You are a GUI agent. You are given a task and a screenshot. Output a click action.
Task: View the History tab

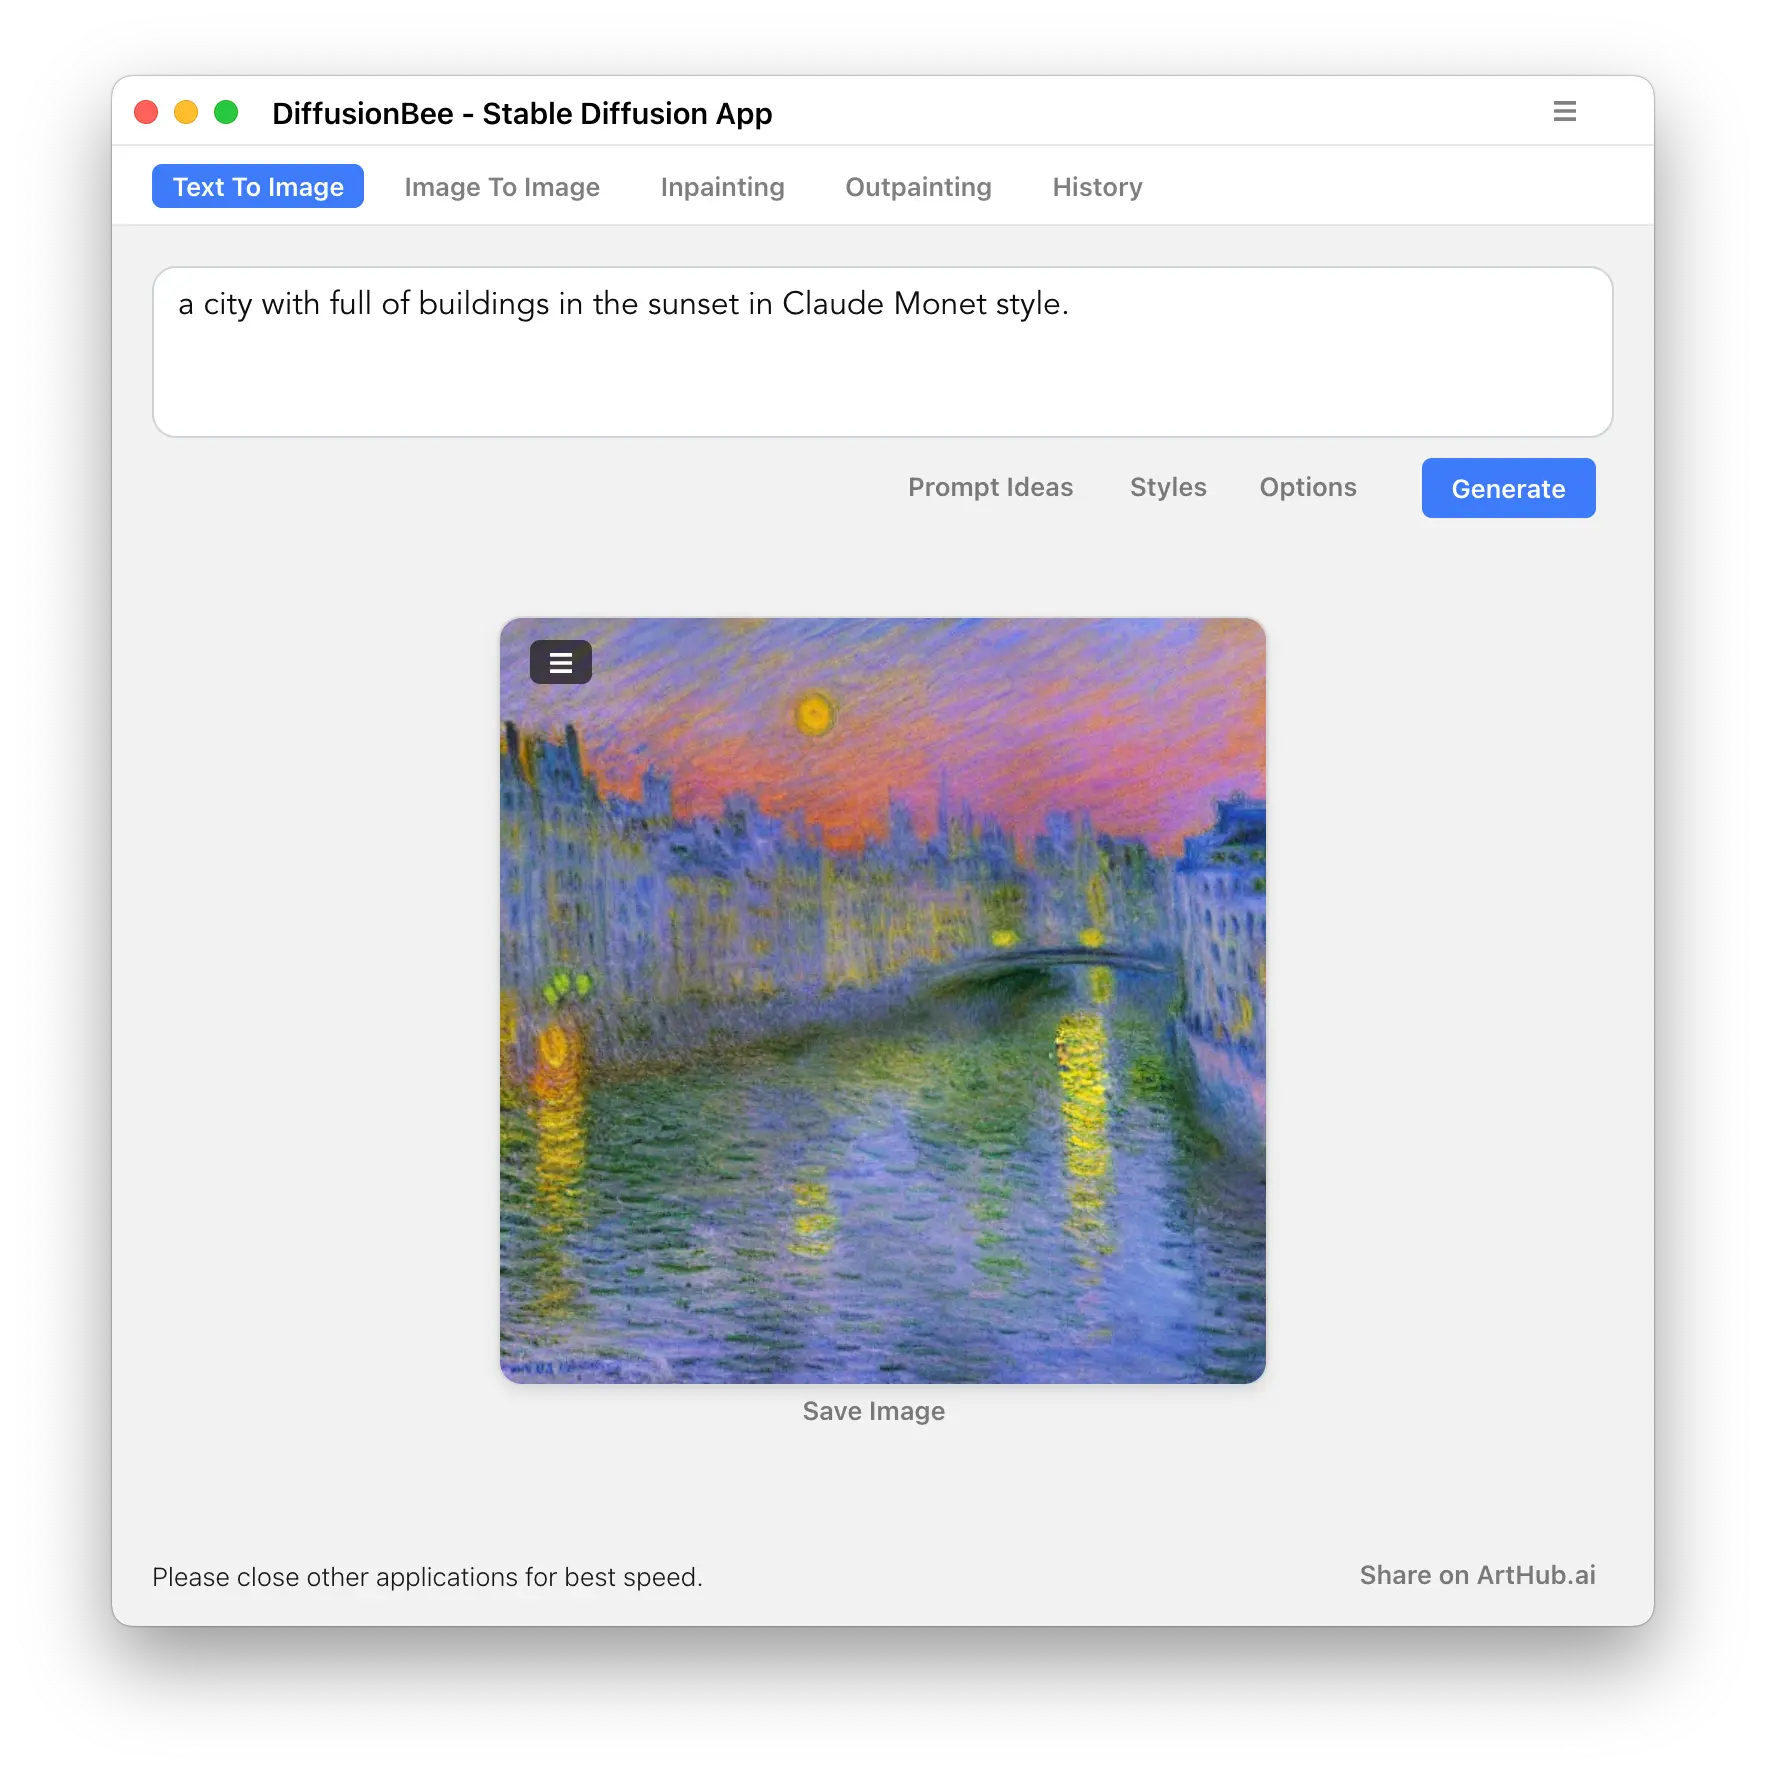(1097, 187)
